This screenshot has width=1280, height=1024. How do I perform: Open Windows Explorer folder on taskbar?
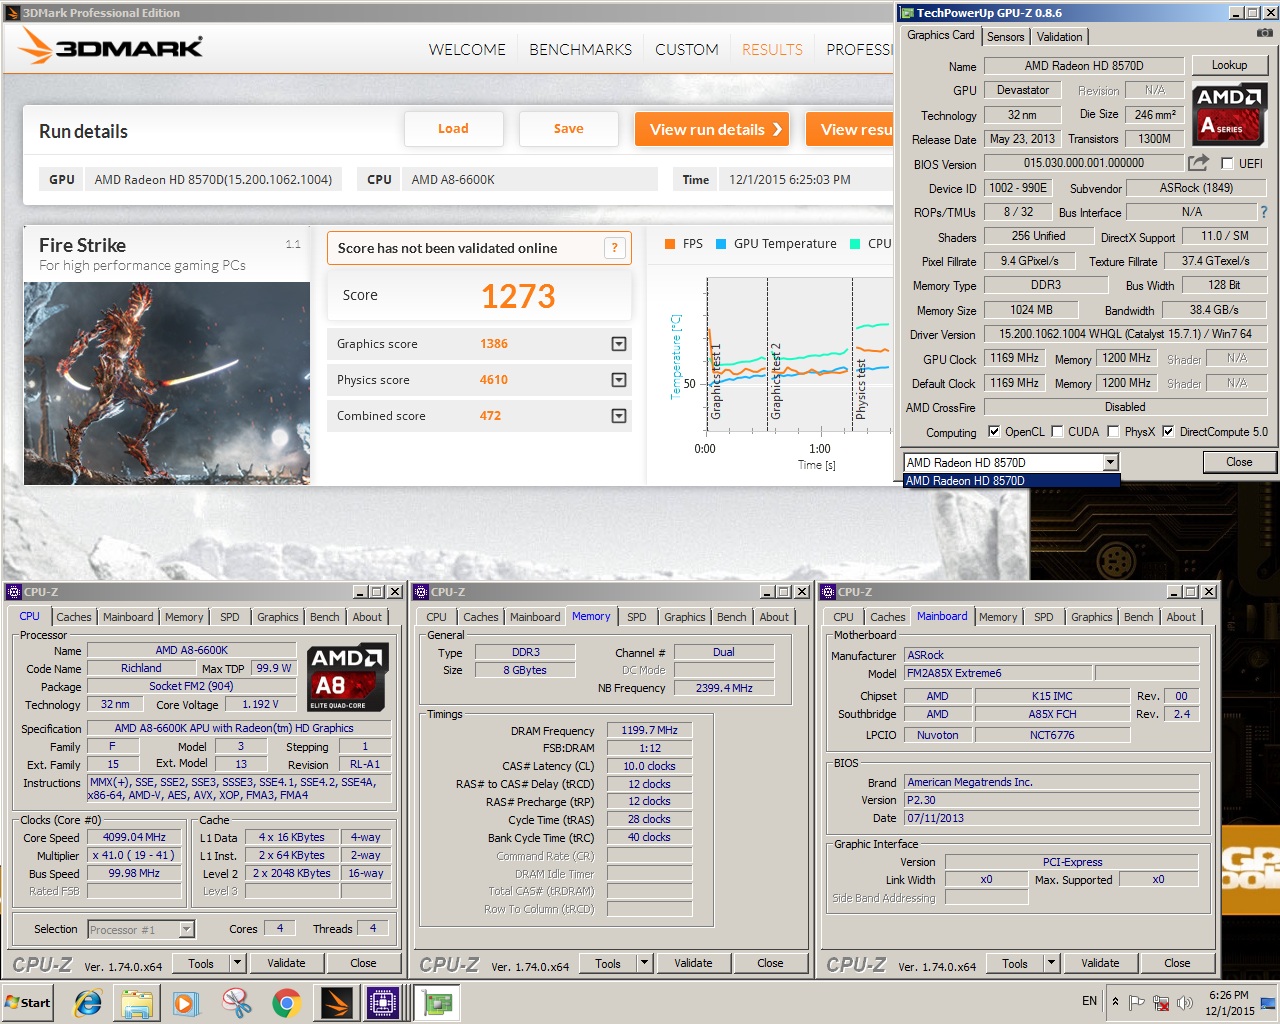tap(137, 1003)
